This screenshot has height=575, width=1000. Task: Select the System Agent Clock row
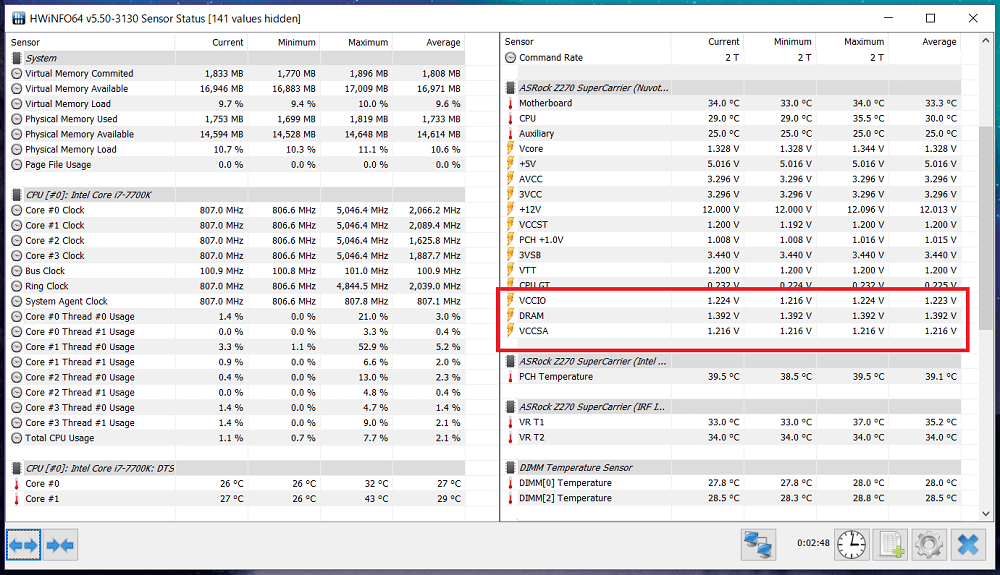(237, 301)
